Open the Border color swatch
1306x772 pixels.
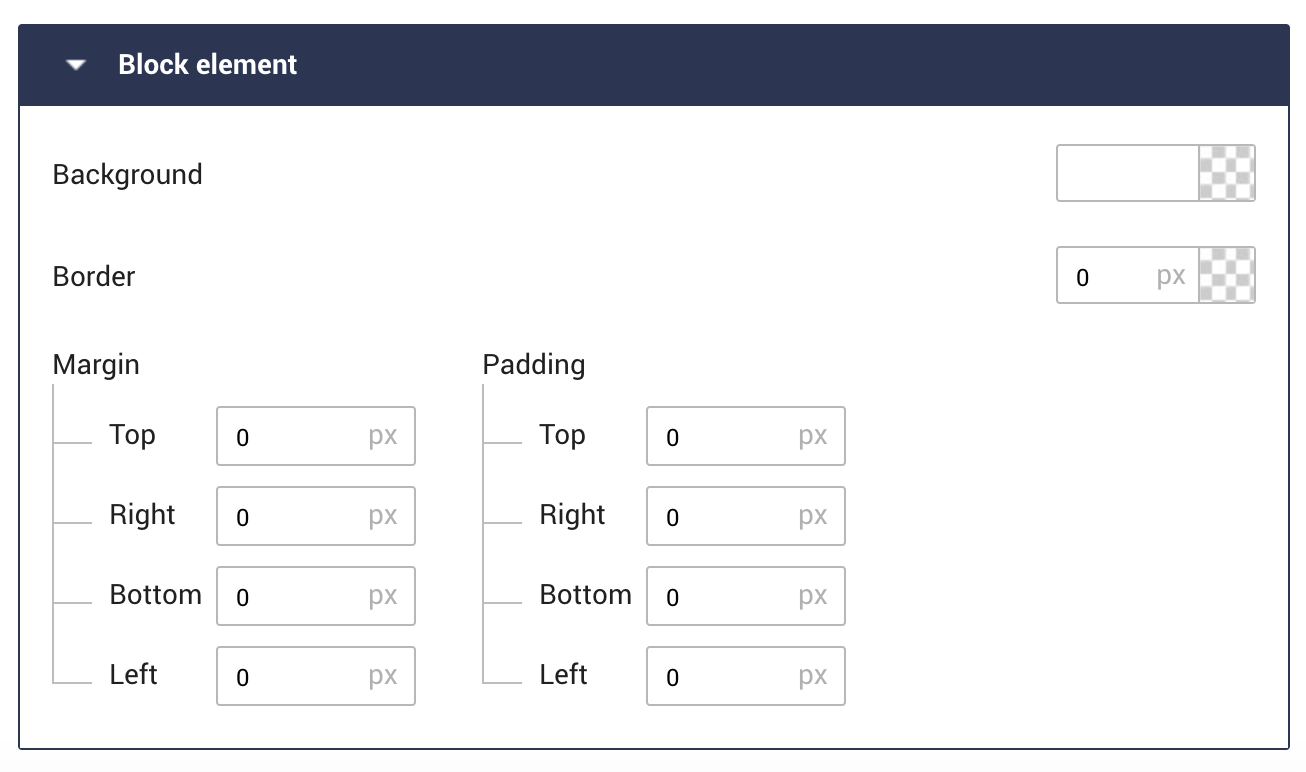(x=1226, y=276)
